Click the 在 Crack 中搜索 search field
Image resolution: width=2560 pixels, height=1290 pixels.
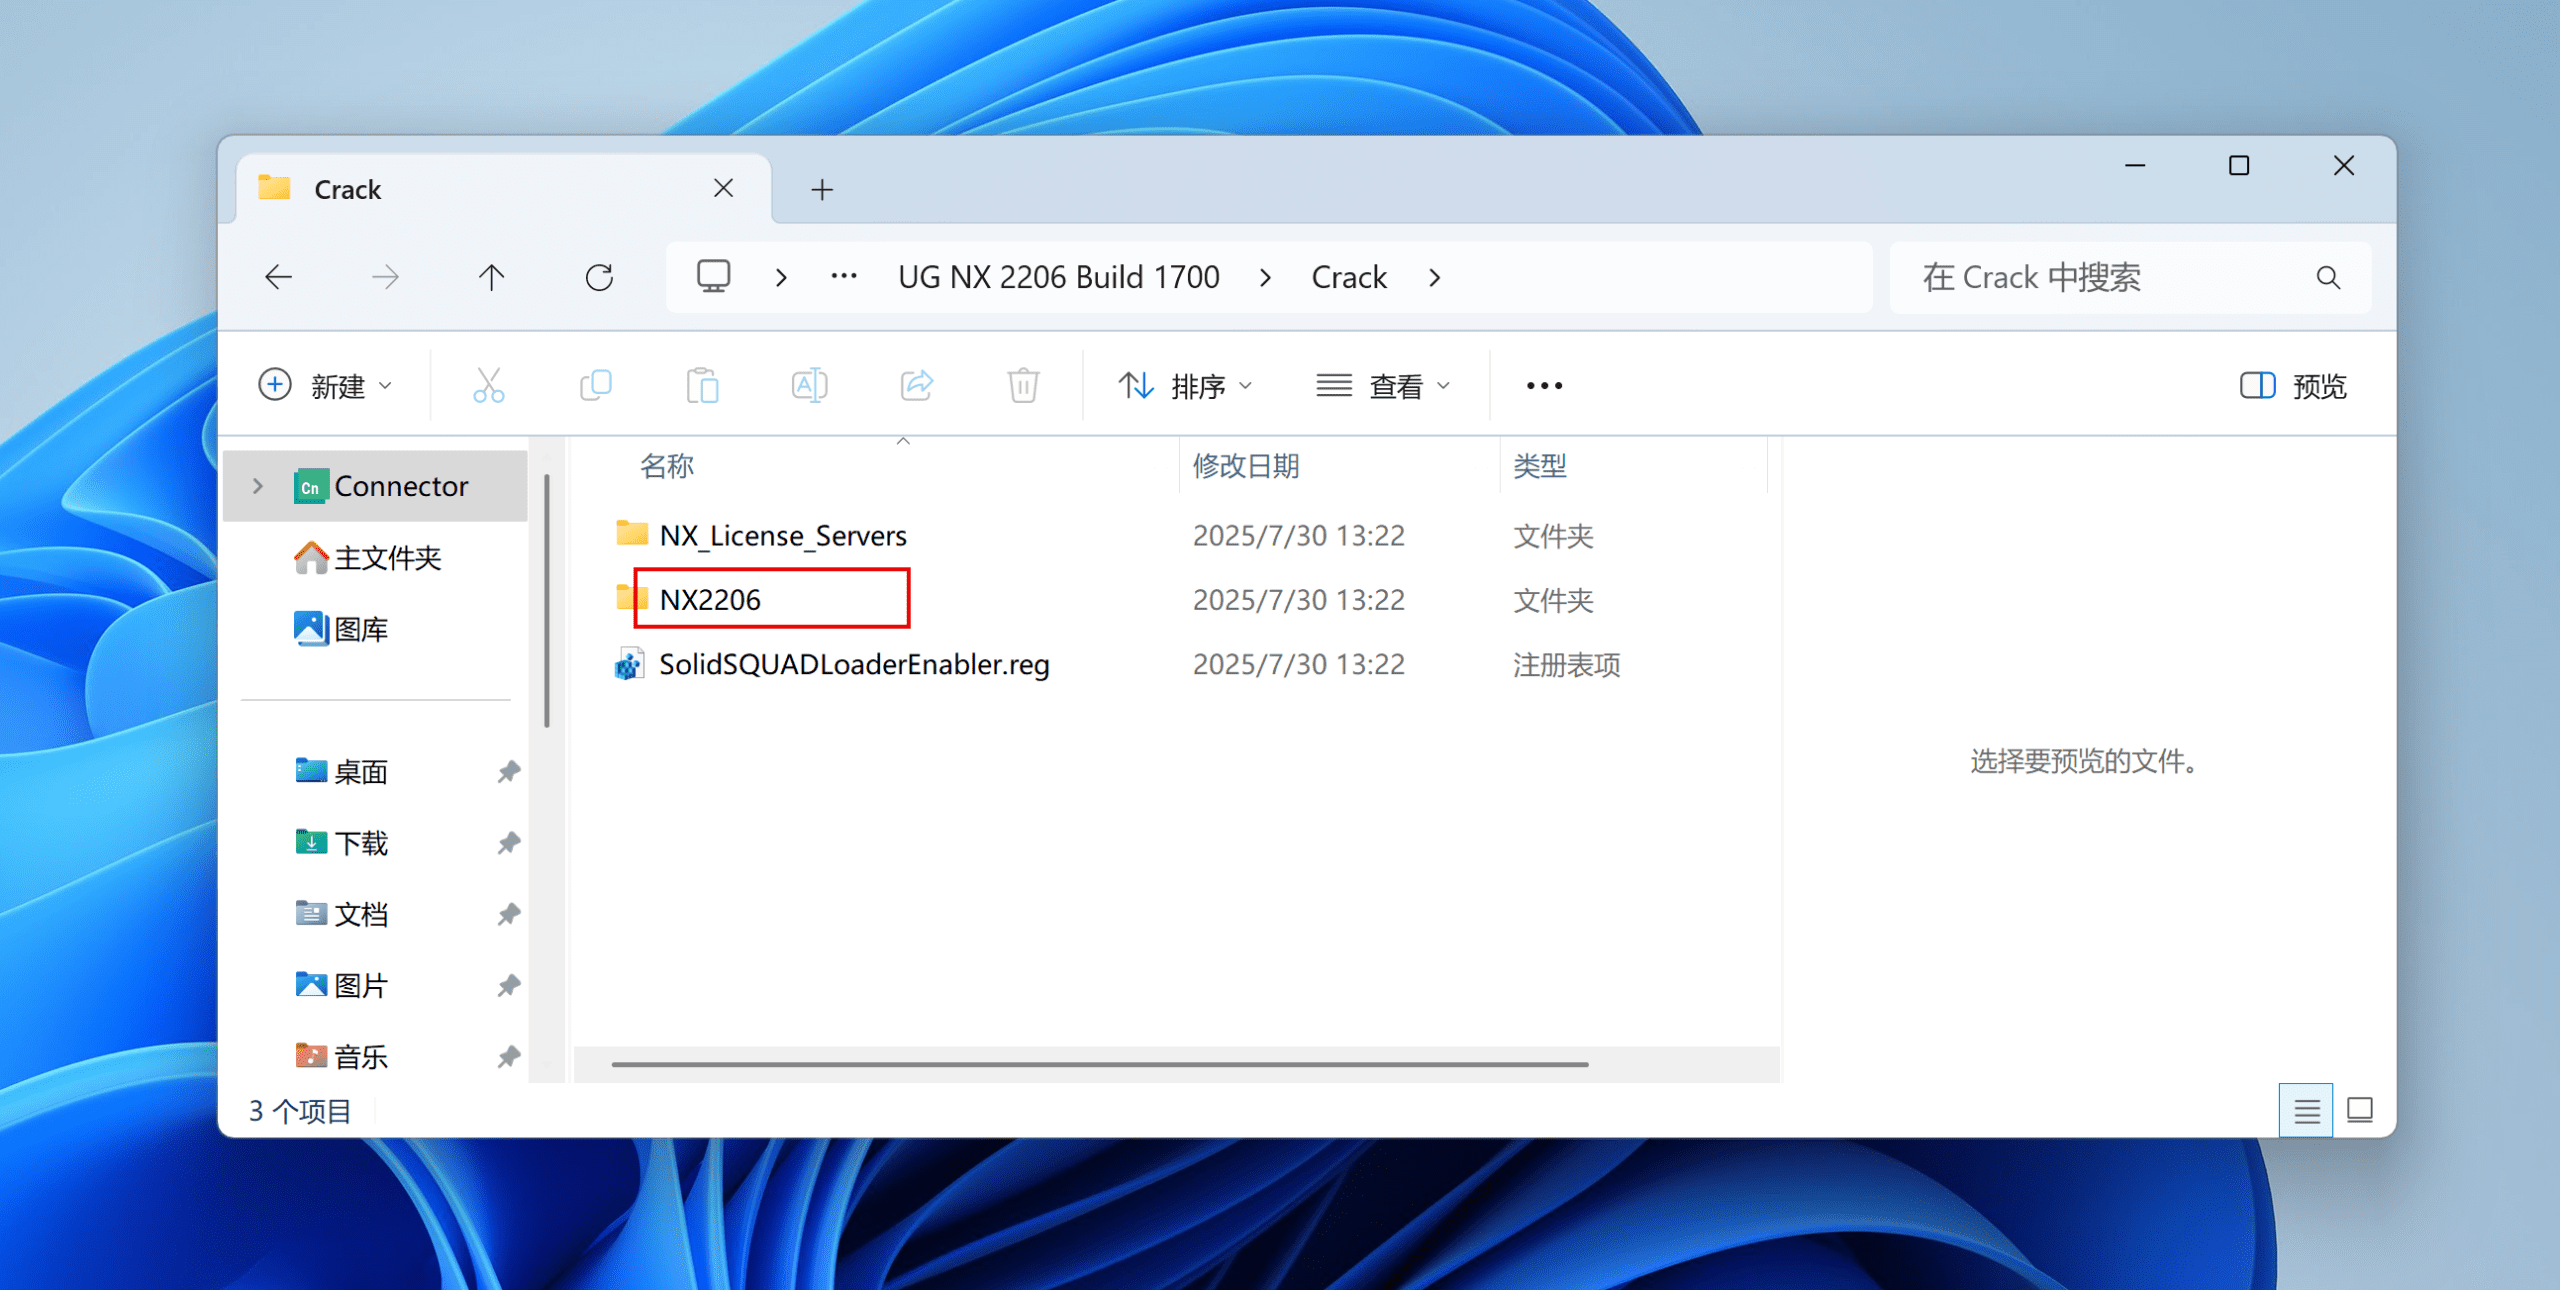click(x=2110, y=277)
